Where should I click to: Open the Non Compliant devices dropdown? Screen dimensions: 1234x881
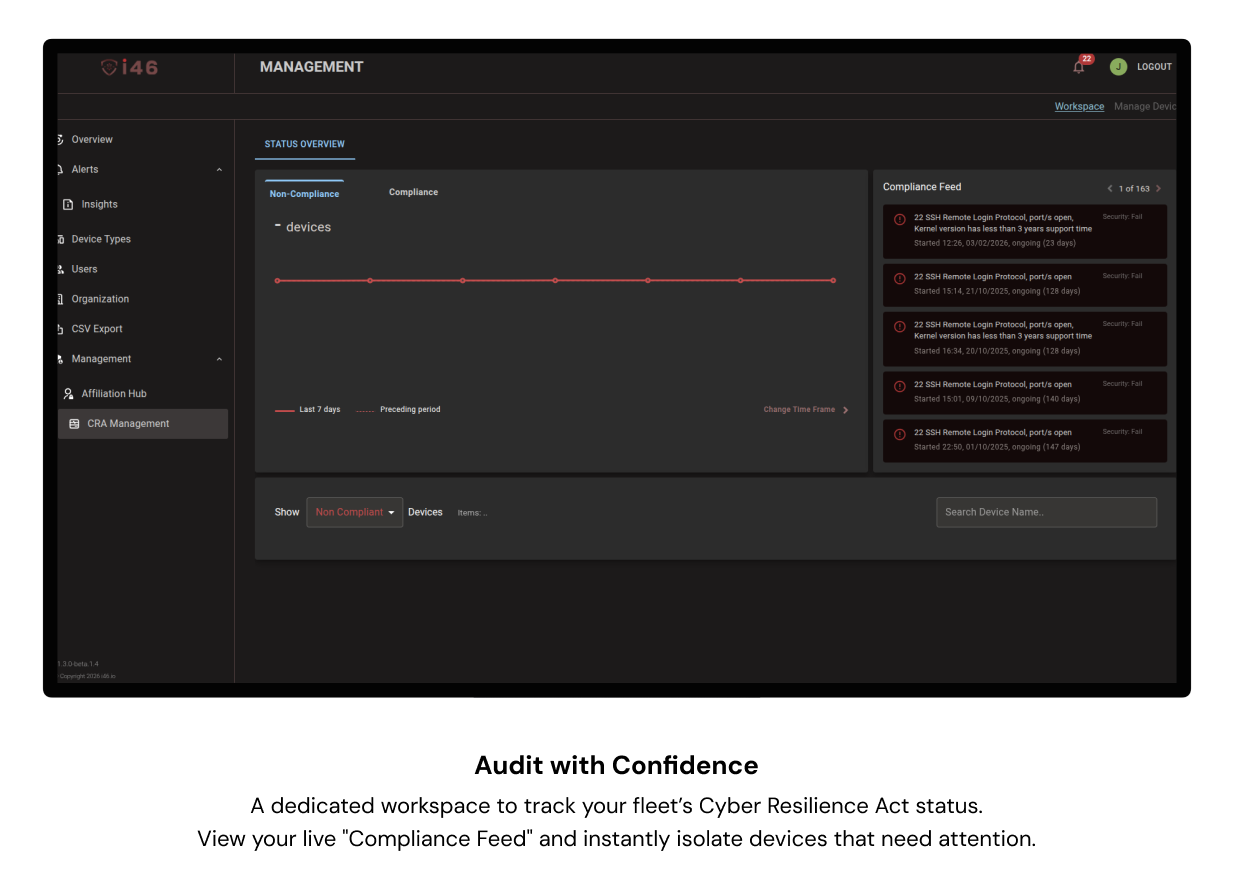click(x=355, y=512)
